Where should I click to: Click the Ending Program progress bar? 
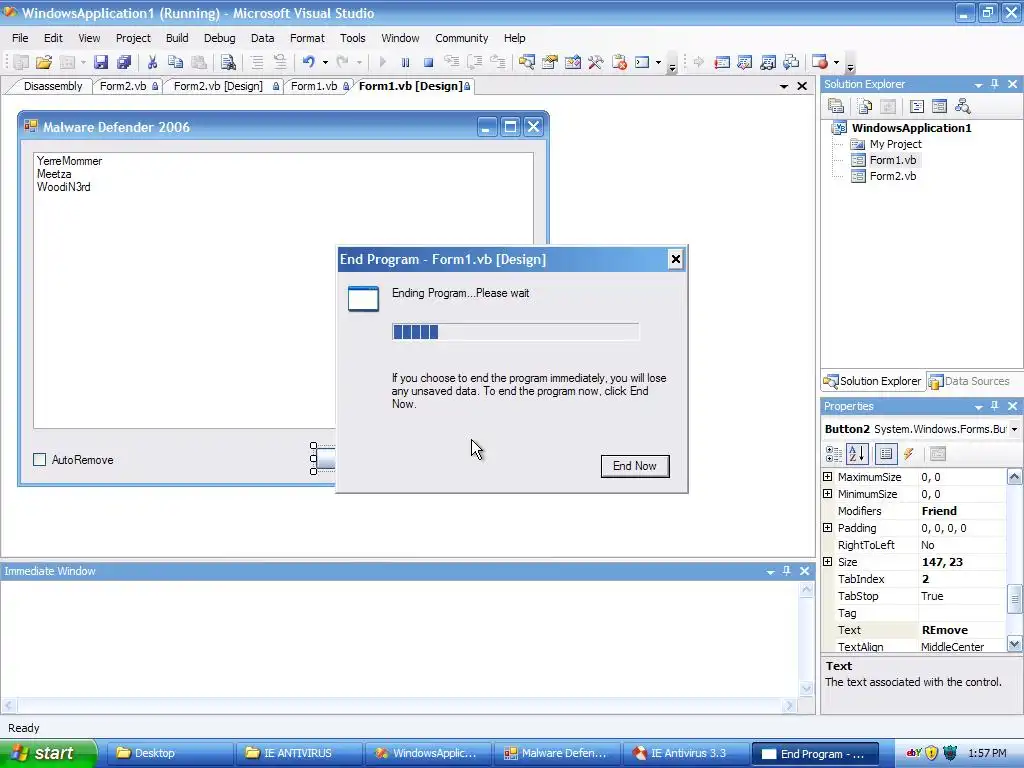515,332
